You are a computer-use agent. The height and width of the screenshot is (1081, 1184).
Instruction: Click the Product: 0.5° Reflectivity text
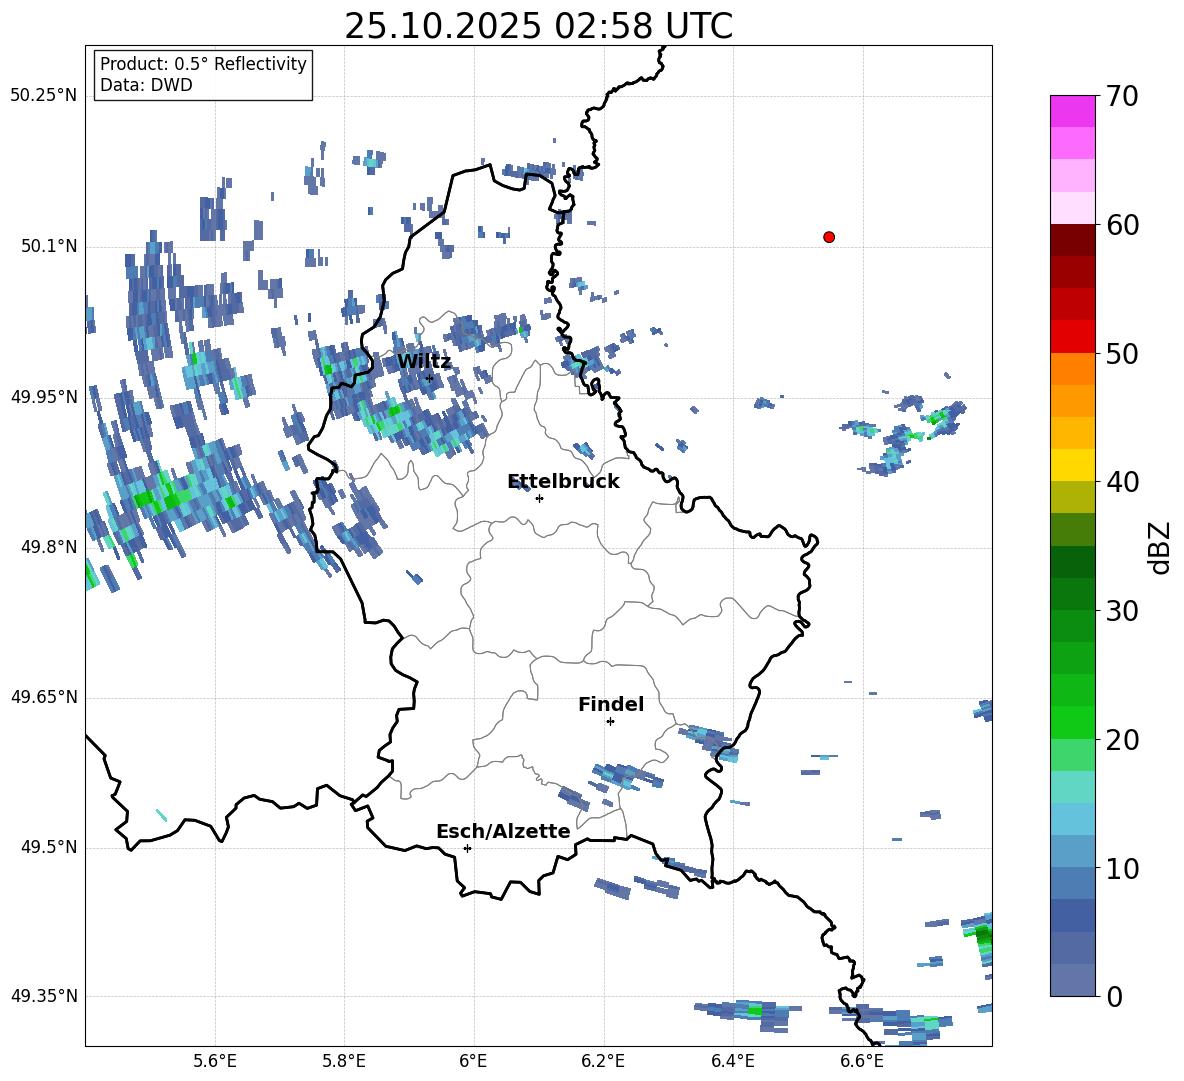point(203,64)
